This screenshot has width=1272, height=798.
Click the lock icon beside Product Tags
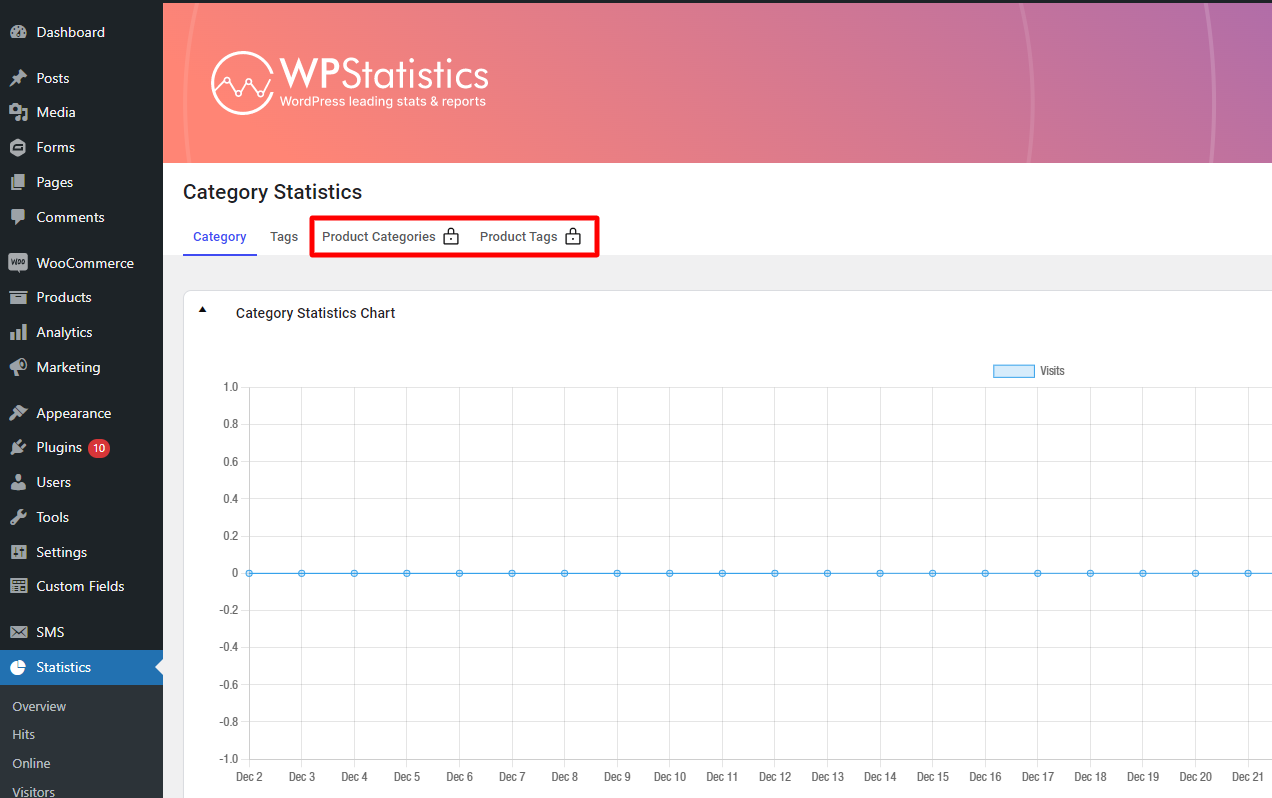pos(572,236)
